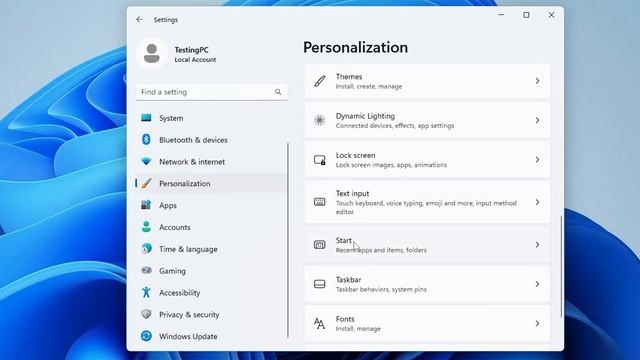Click the Lock screen icon
640x360 pixels.
[320, 160]
